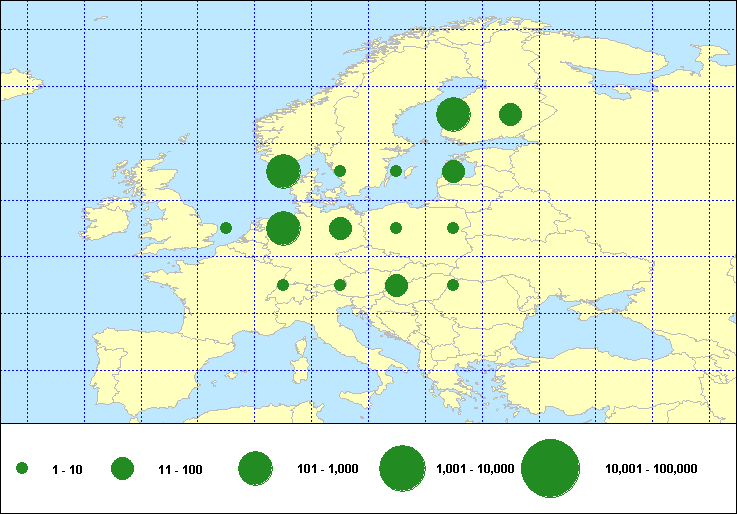Select the medium green circle over Hungary
The width and height of the screenshot is (737, 514).
[x=396, y=286]
